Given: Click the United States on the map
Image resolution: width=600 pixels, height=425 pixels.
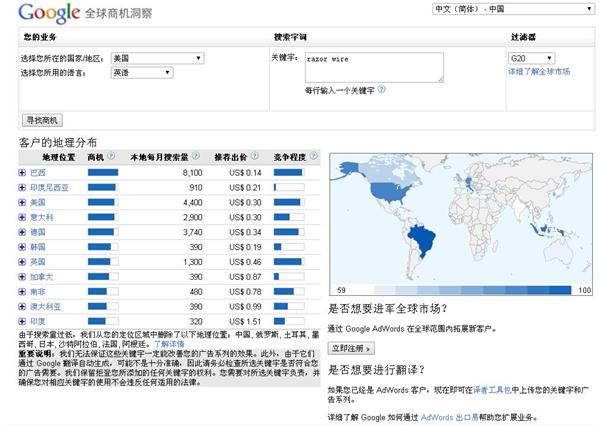Looking at the screenshot, I should pyautogui.click(x=390, y=190).
